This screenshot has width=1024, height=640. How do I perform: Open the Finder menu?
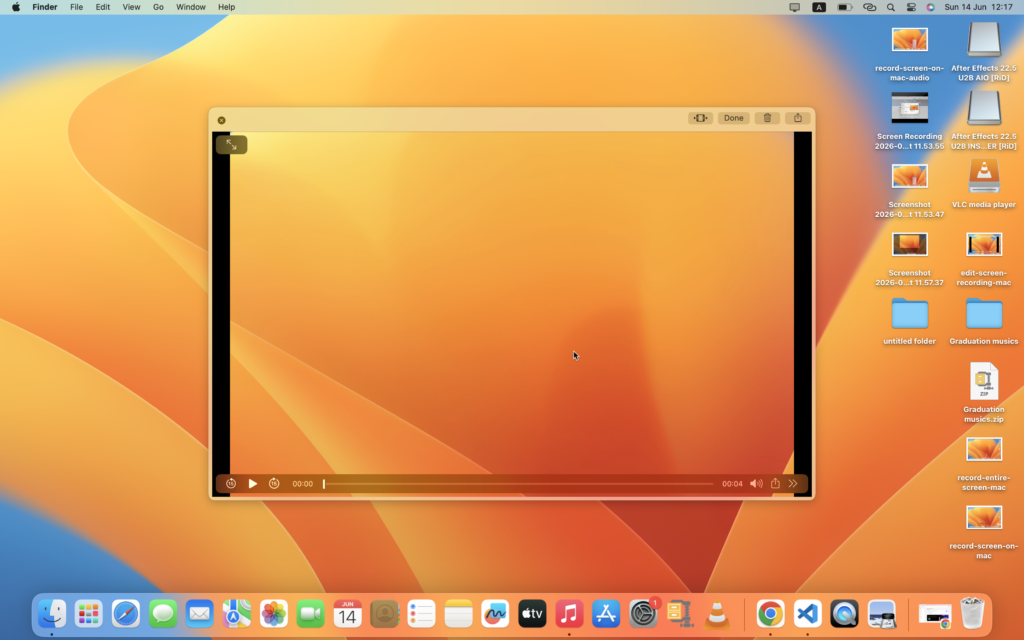pyautogui.click(x=45, y=7)
